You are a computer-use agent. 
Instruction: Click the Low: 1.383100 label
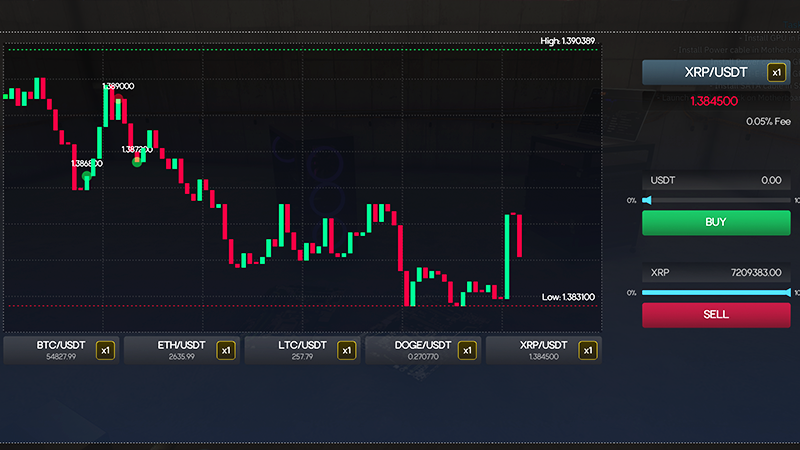(568, 297)
